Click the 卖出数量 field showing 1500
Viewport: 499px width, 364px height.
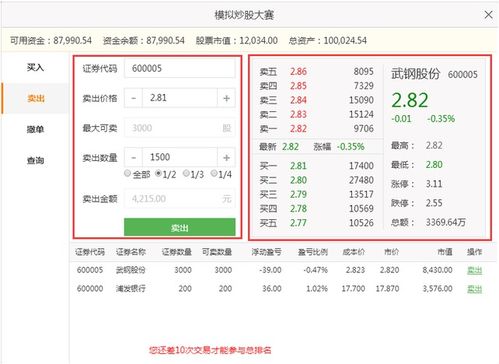tap(180, 157)
